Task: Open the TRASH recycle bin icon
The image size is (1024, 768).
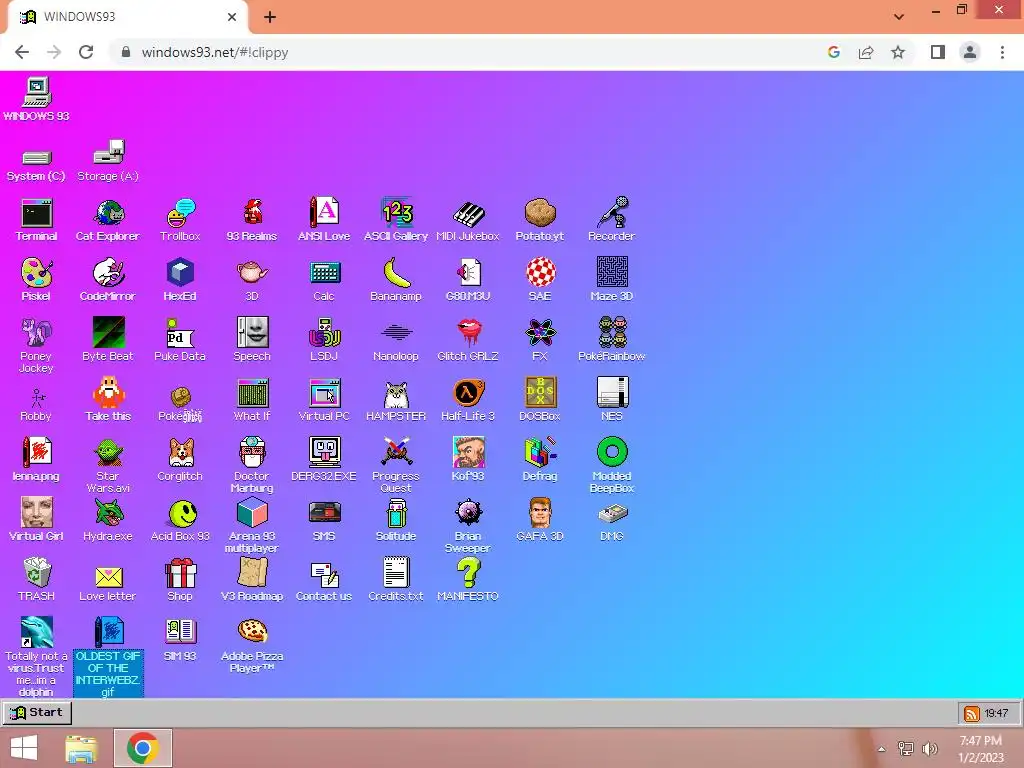Action: (37, 573)
